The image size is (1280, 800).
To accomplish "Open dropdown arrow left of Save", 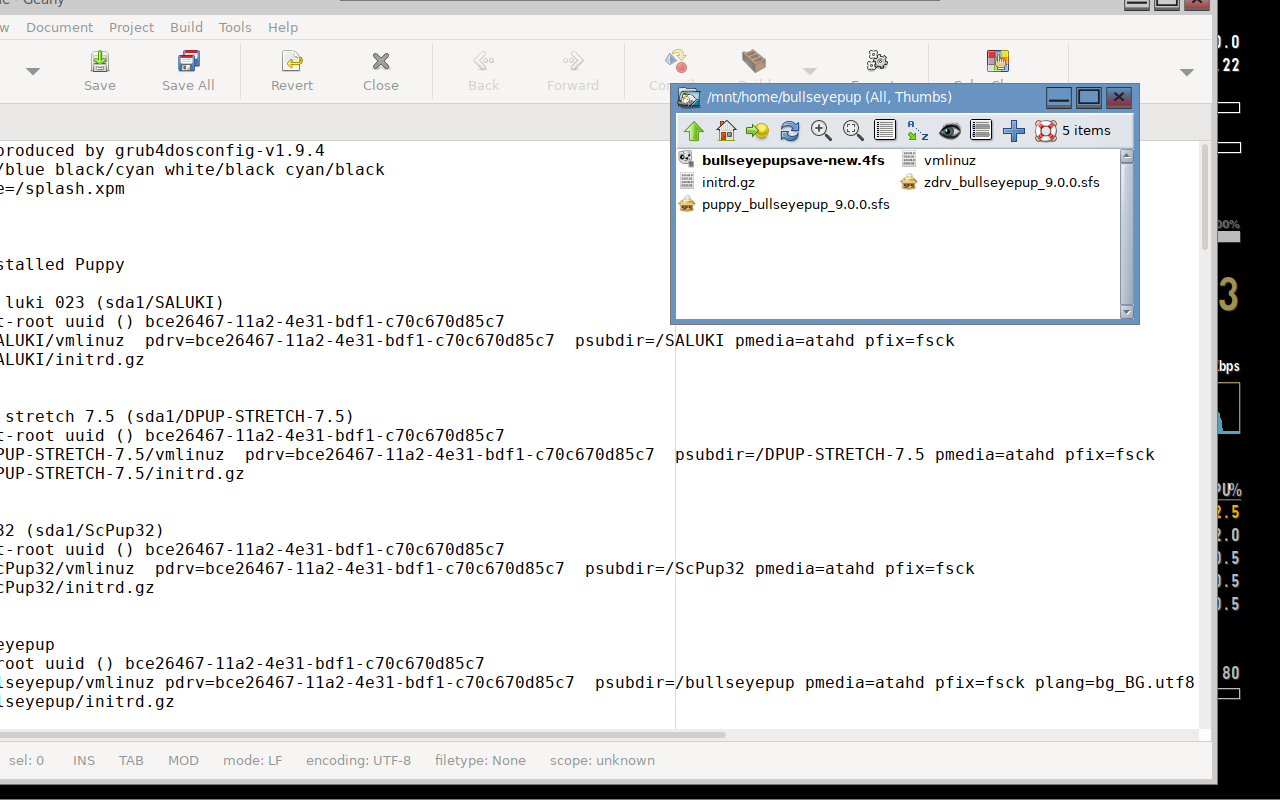I will (x=33, y=71).
